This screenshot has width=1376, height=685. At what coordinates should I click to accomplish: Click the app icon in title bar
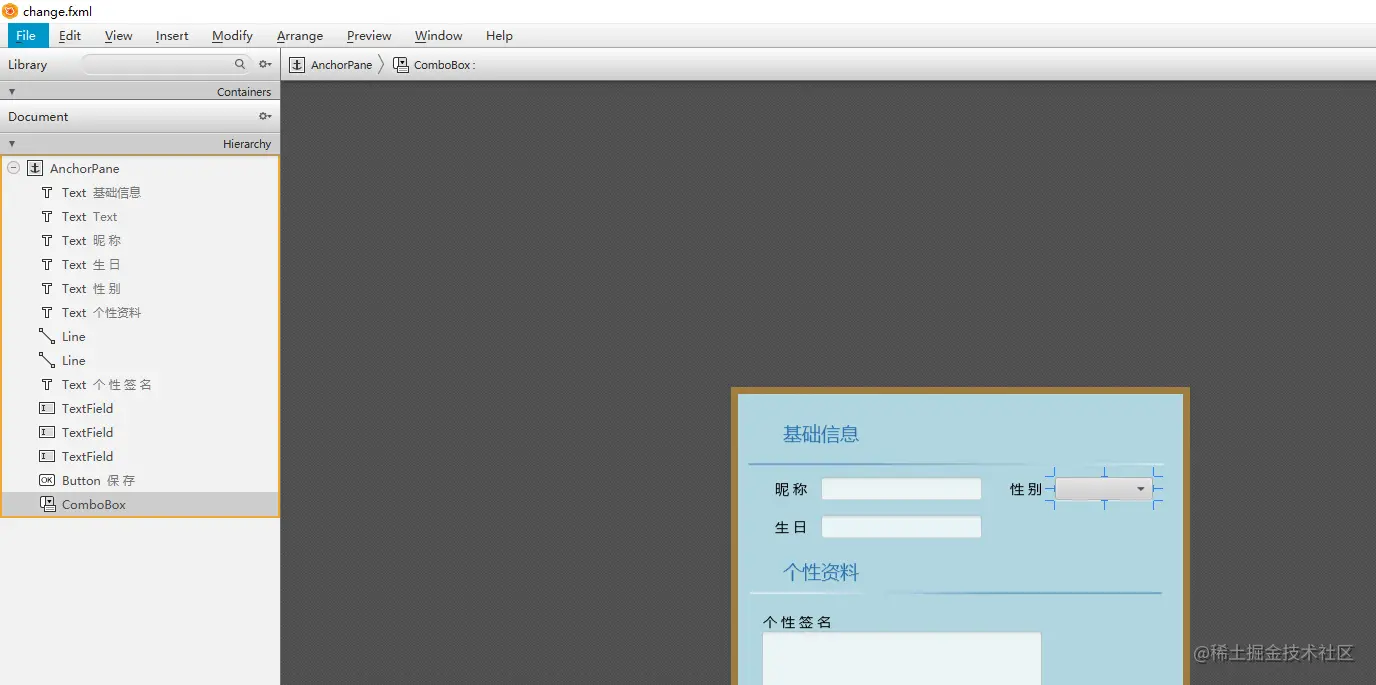tap(10, 11)
